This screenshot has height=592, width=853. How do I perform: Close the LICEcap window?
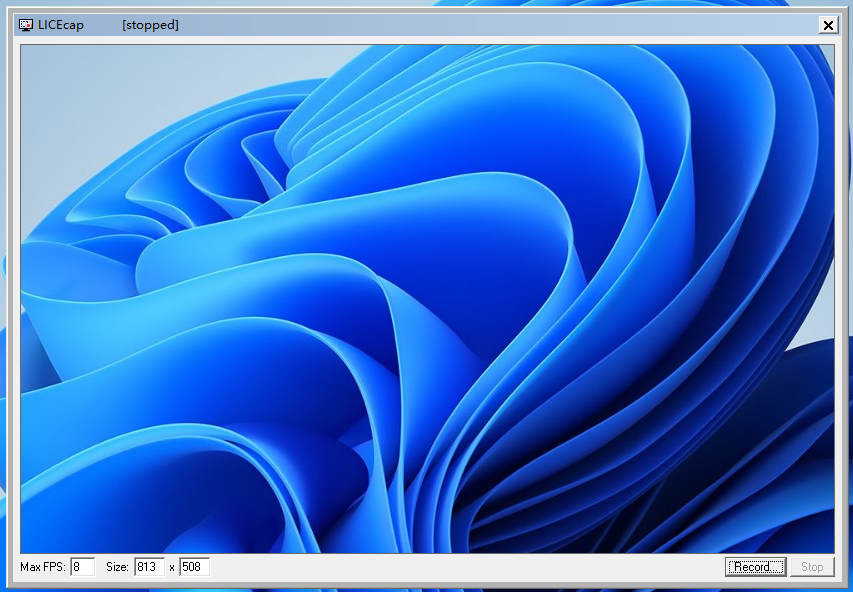tap(828, 25)
